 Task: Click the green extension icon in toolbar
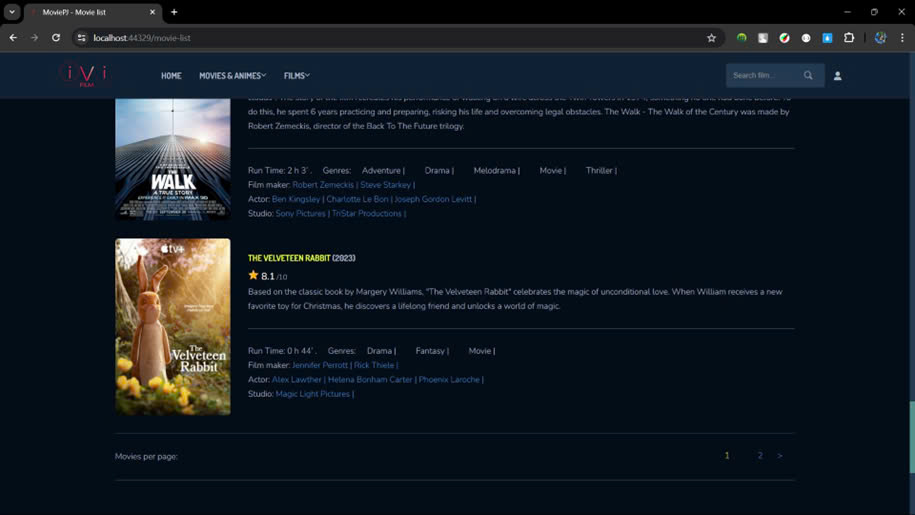741,38
